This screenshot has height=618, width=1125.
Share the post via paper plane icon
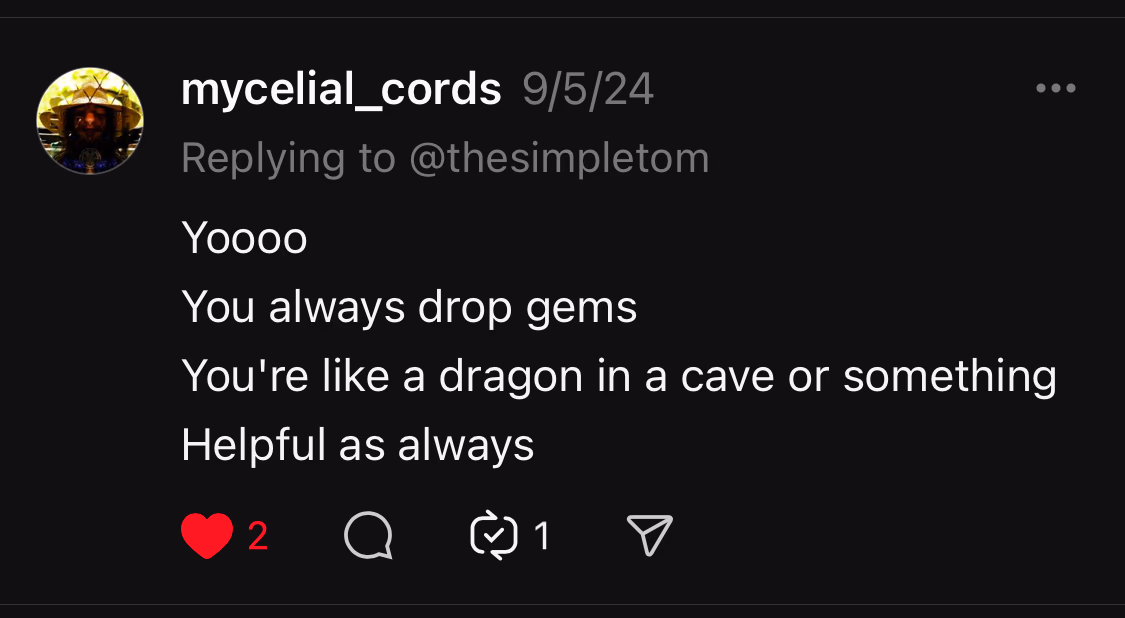click(649, 537)
